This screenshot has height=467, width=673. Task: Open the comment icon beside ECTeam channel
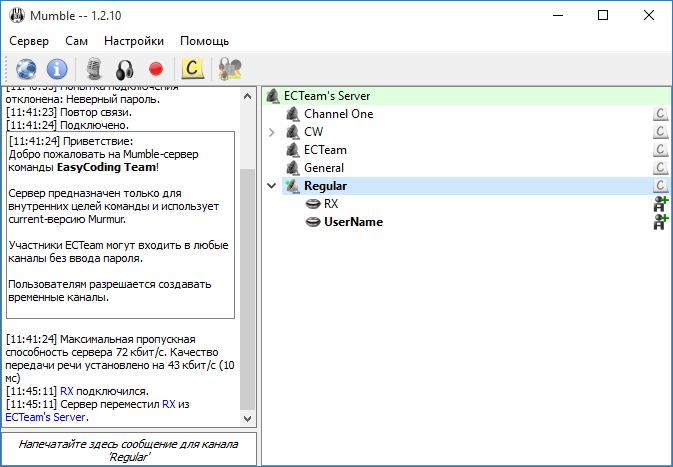(x=660, y=150)
